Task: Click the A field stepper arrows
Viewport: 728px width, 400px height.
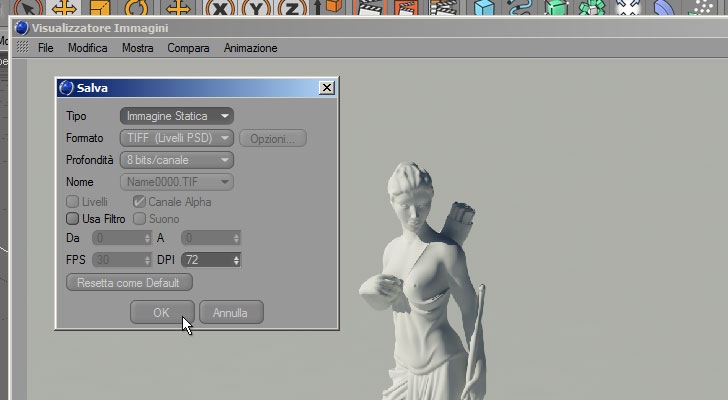Action: pos(236,238)
